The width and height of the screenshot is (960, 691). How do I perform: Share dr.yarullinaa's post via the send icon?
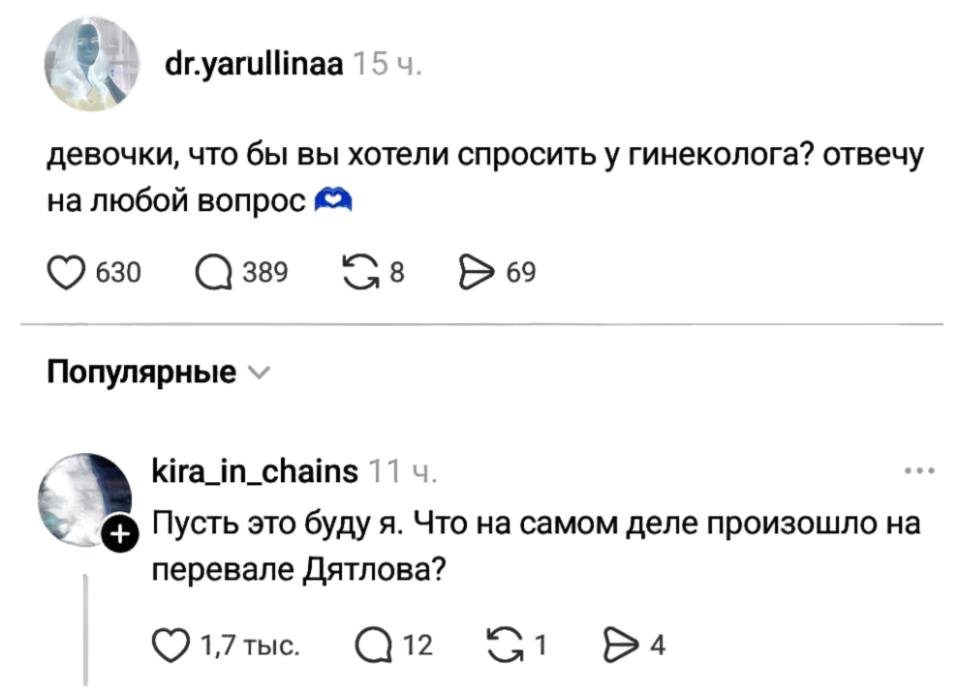pos(478,269)
